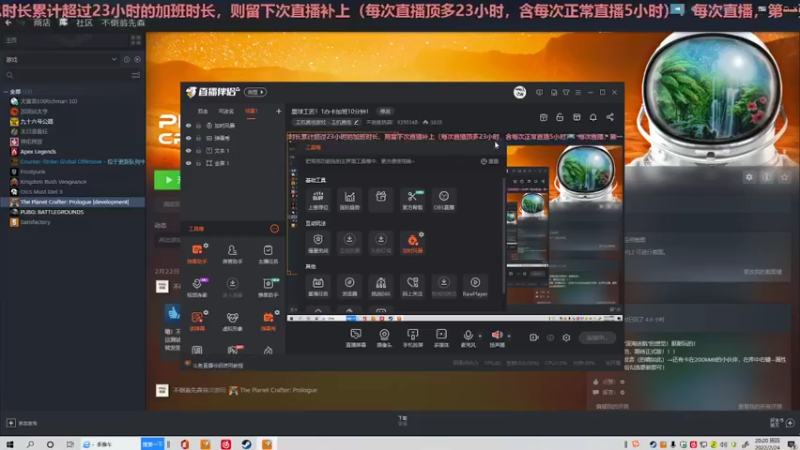Open 主播任务 in left toolbox
This screenshot has width=800, height=450.
(268, 254)
